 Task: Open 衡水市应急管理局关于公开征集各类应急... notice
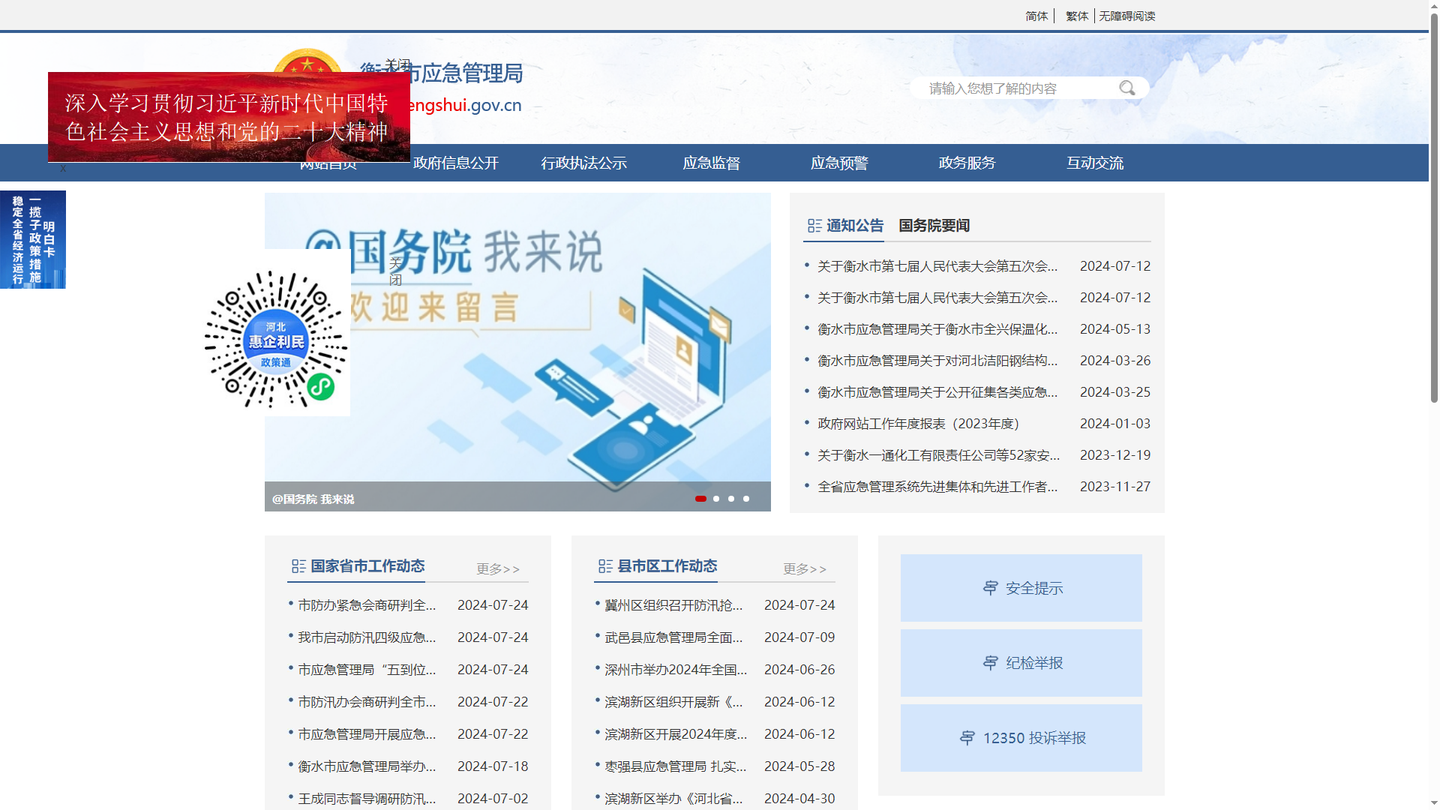938,392
